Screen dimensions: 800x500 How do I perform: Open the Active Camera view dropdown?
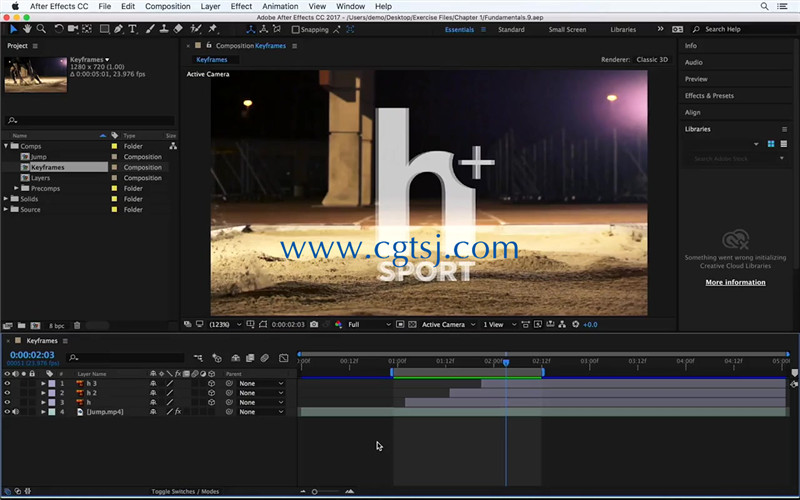coord(448,324)
